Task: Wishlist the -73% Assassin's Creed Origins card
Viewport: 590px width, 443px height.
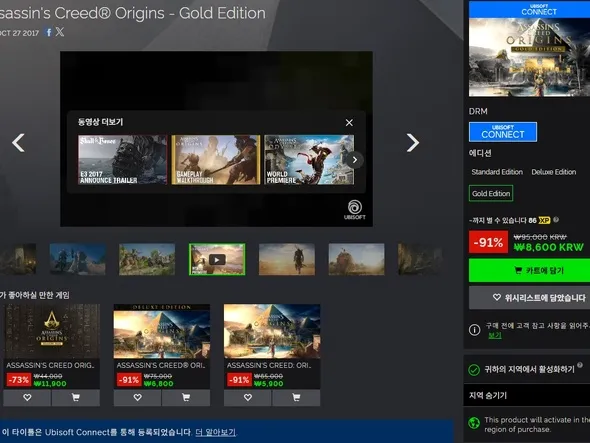Action: 27,397
